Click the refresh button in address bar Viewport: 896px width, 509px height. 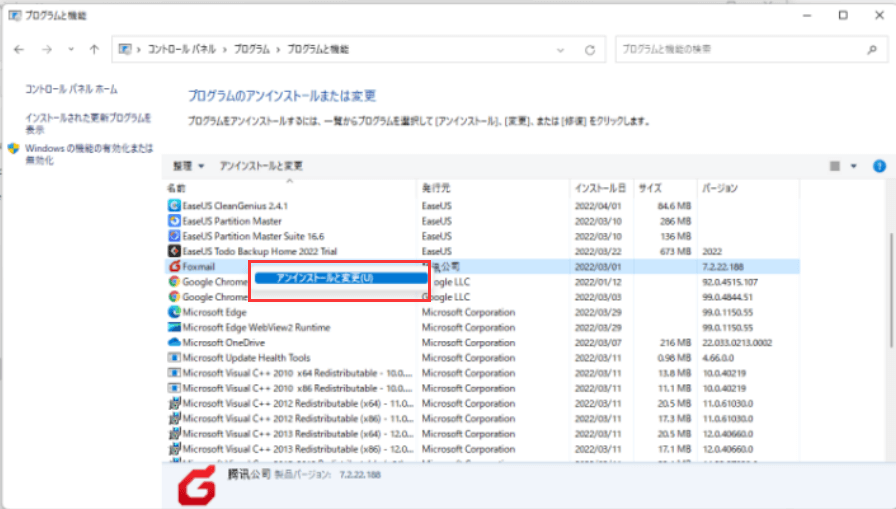pyautogui.click(x=590, y=49)
